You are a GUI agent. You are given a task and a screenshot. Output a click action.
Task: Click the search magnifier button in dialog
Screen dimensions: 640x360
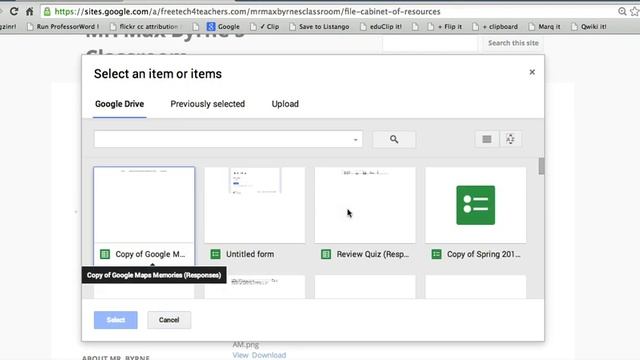[394, 139]
